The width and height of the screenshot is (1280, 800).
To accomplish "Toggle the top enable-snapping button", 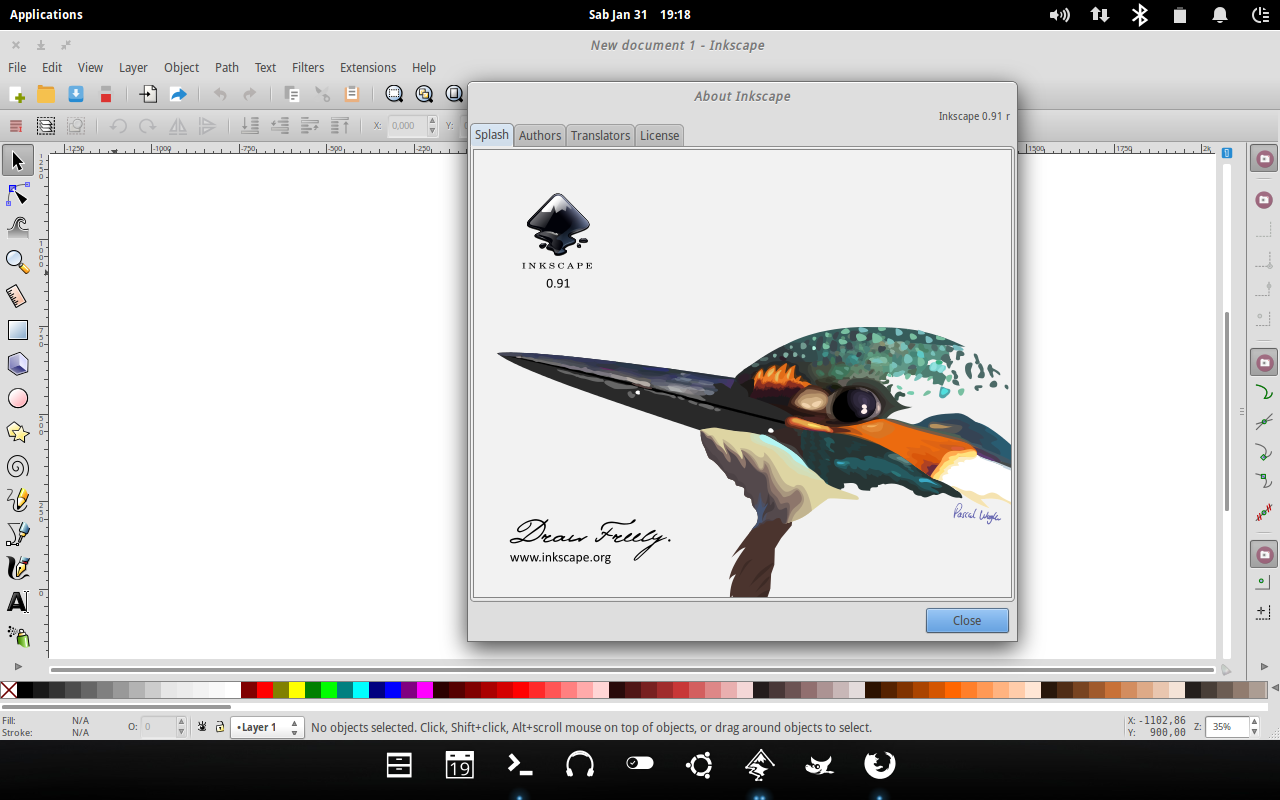I will click(1265, 160).
